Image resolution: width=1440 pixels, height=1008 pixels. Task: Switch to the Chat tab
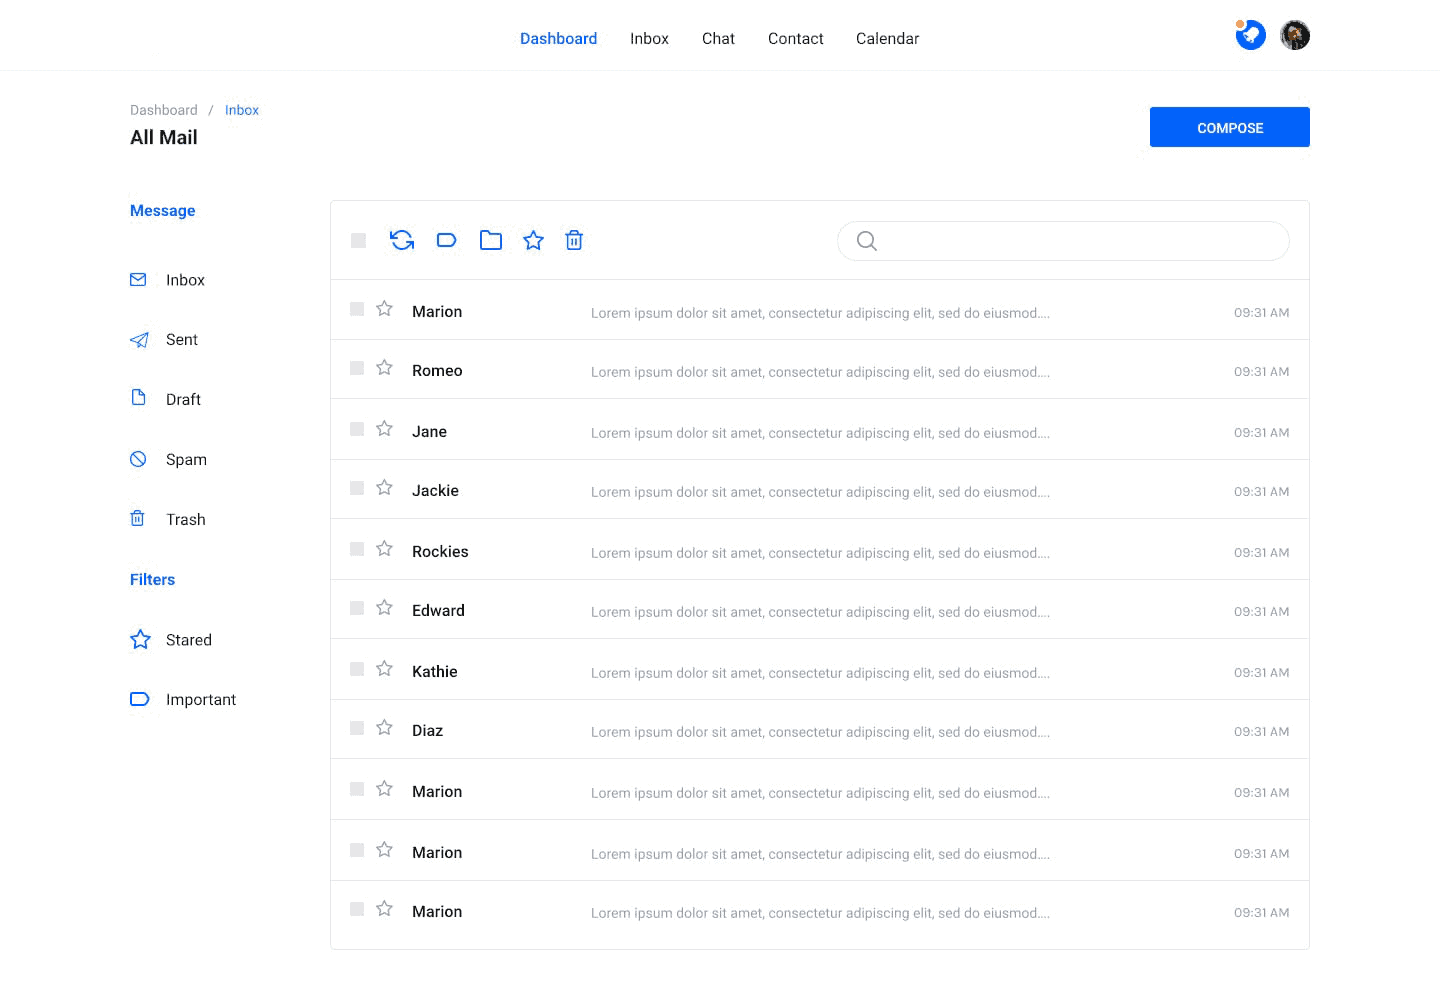pyautogui.click(x=718, y=38)
